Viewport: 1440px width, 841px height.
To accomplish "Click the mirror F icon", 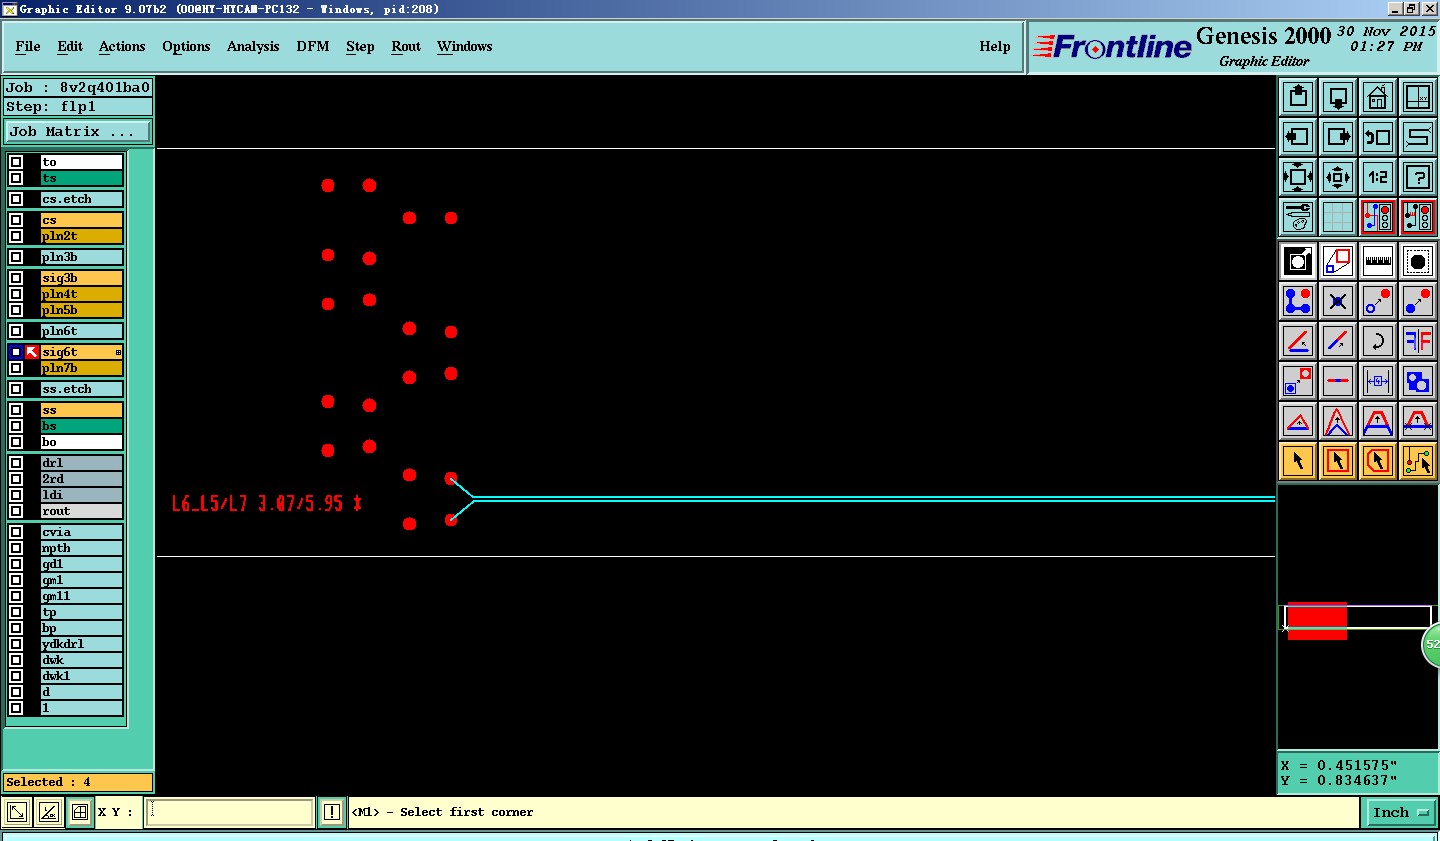I will pyautogui.click(x=1418, y=341).
